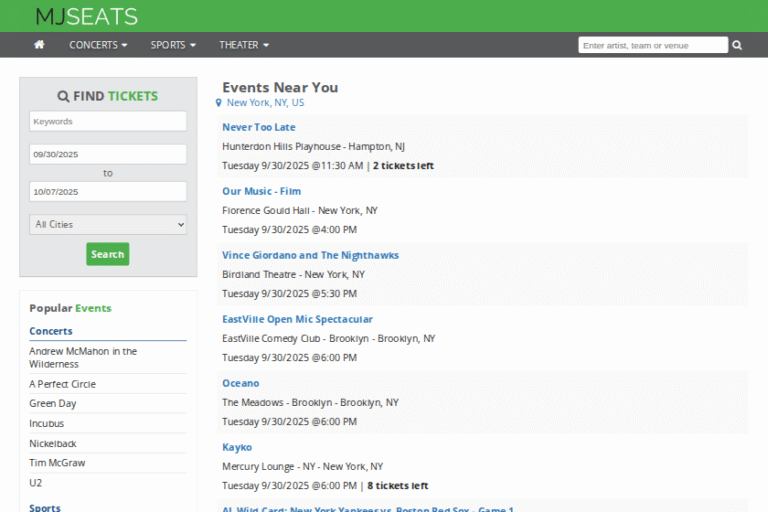The image size is (768, 512).
Task: Click the MJ Seats logo
Action: coord(86,16)
